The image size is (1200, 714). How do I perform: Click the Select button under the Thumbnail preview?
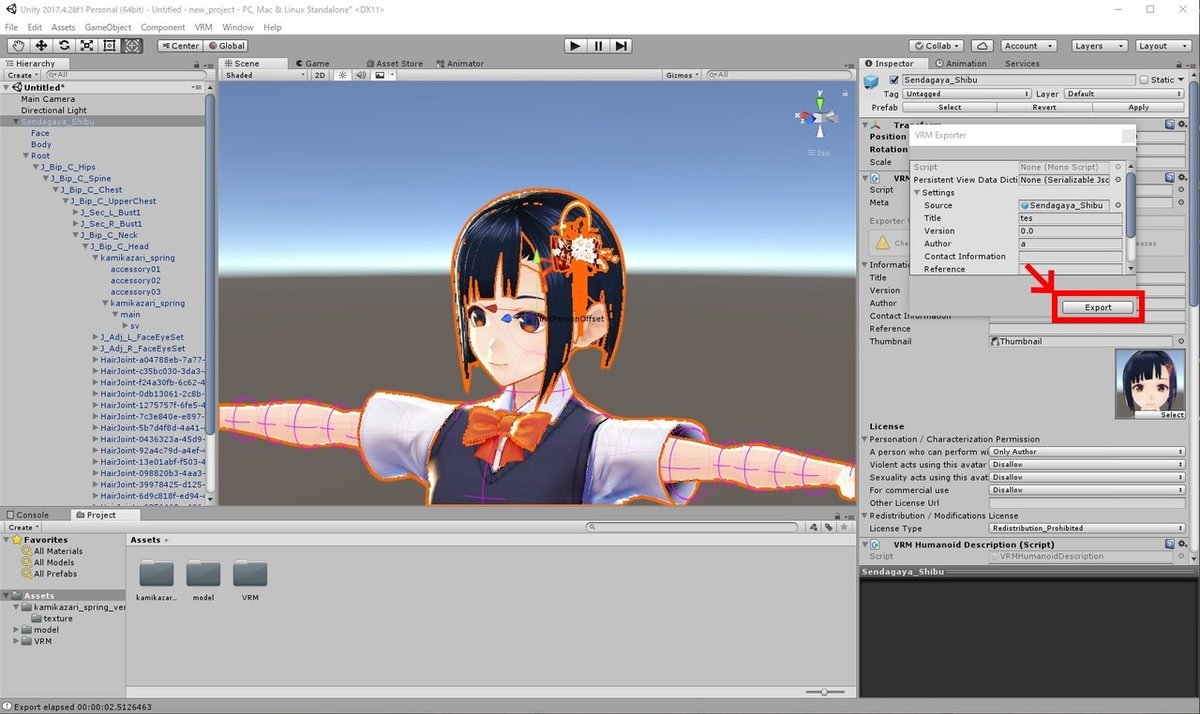point(1172,414)
